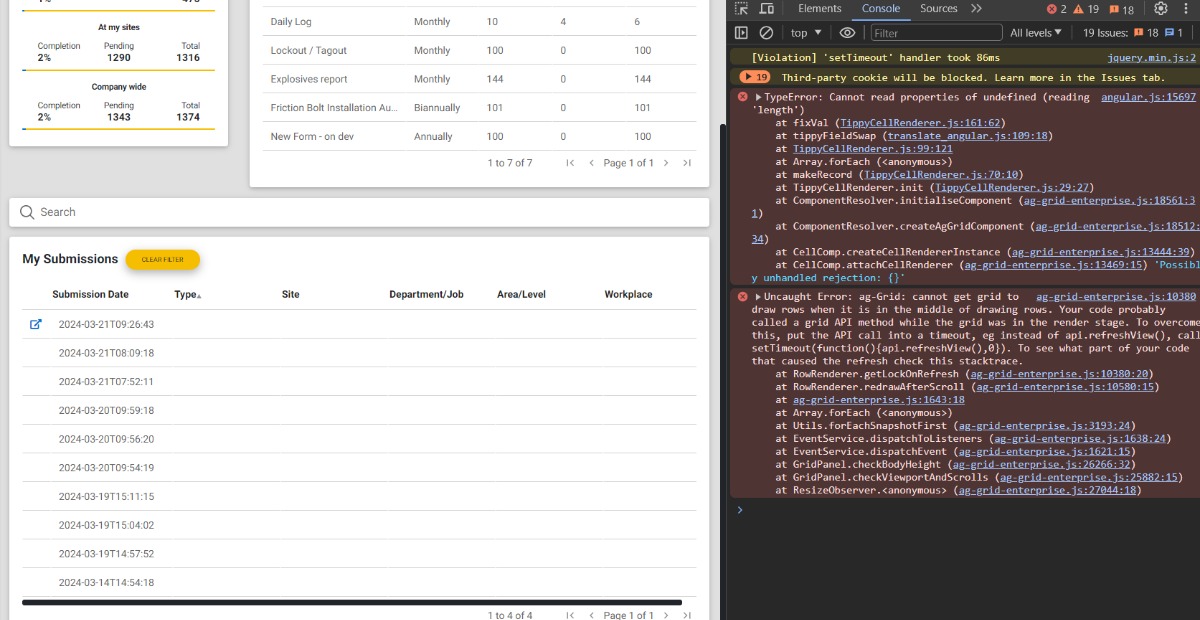Screen dimensions: 1200x620
Task: Expand the TypeError stack trace triangle
Action: pos(758,97)
